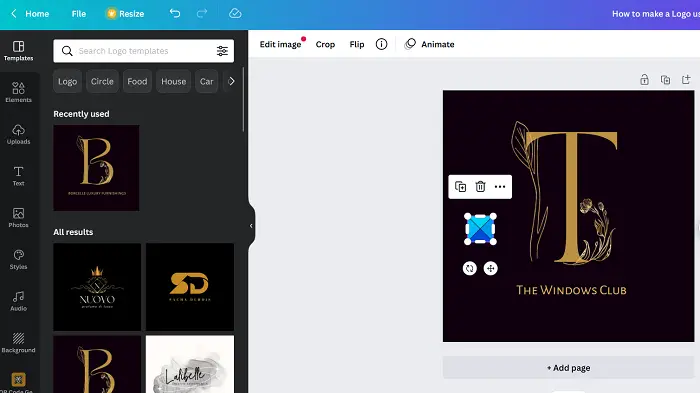Duplicate the page icon above canvas
Screen dimensions: 700x393
coord(665,79)
